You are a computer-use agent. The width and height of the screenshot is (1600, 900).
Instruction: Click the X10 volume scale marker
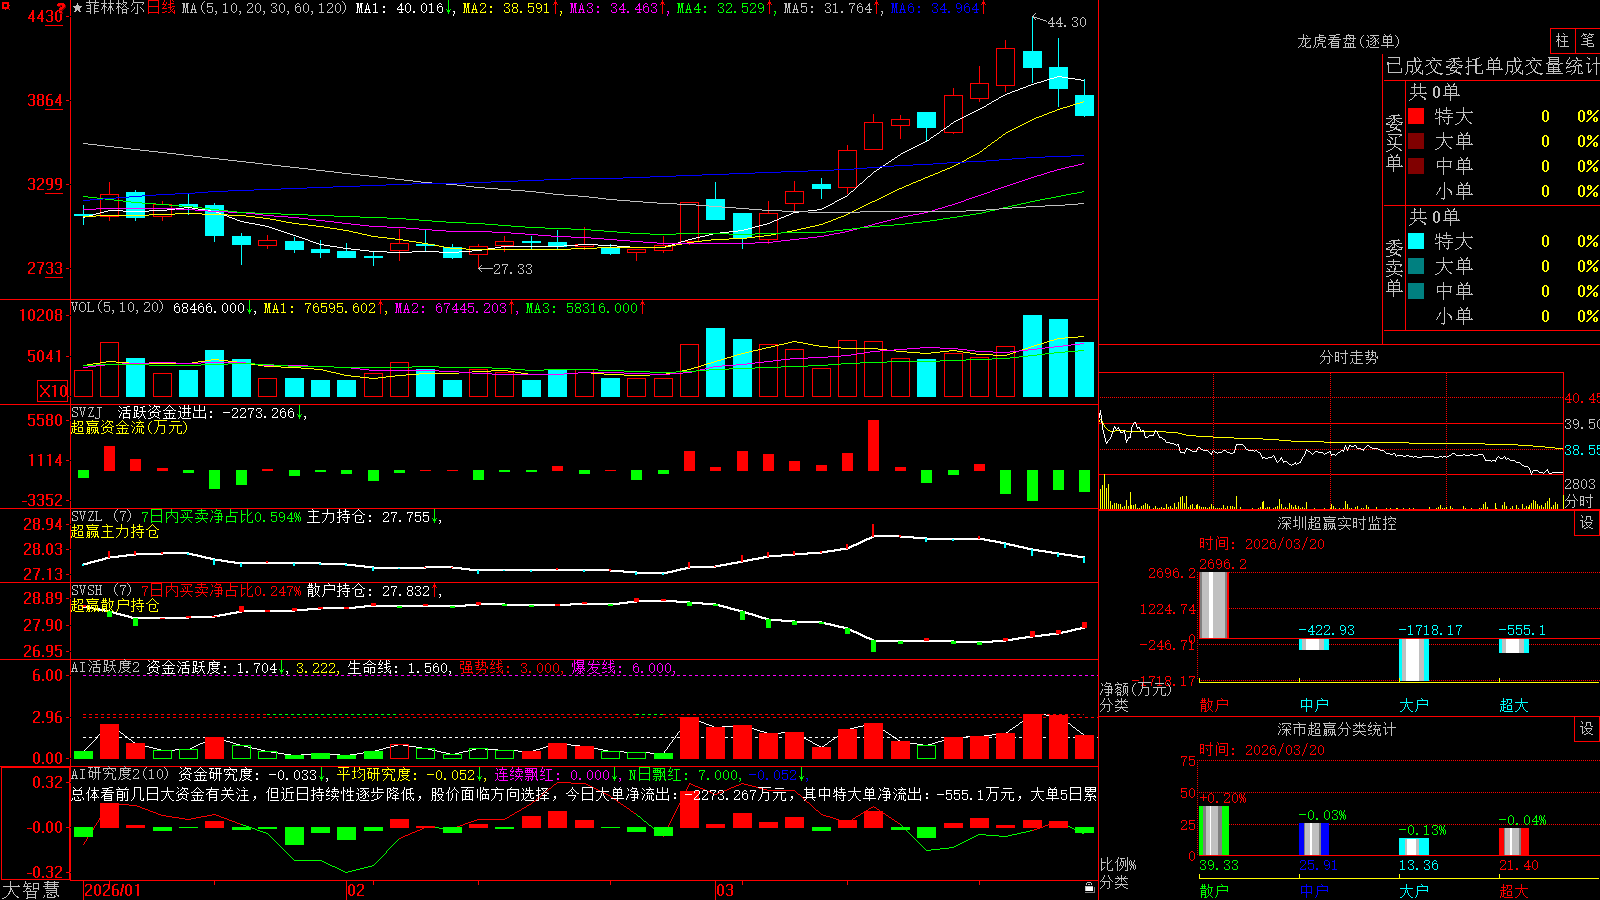[53, 391]
